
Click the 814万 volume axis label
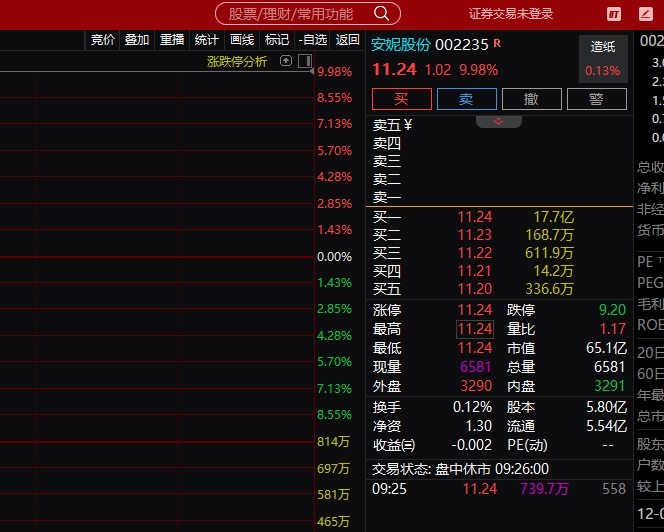pyautogui.click(x=333, y=442)
